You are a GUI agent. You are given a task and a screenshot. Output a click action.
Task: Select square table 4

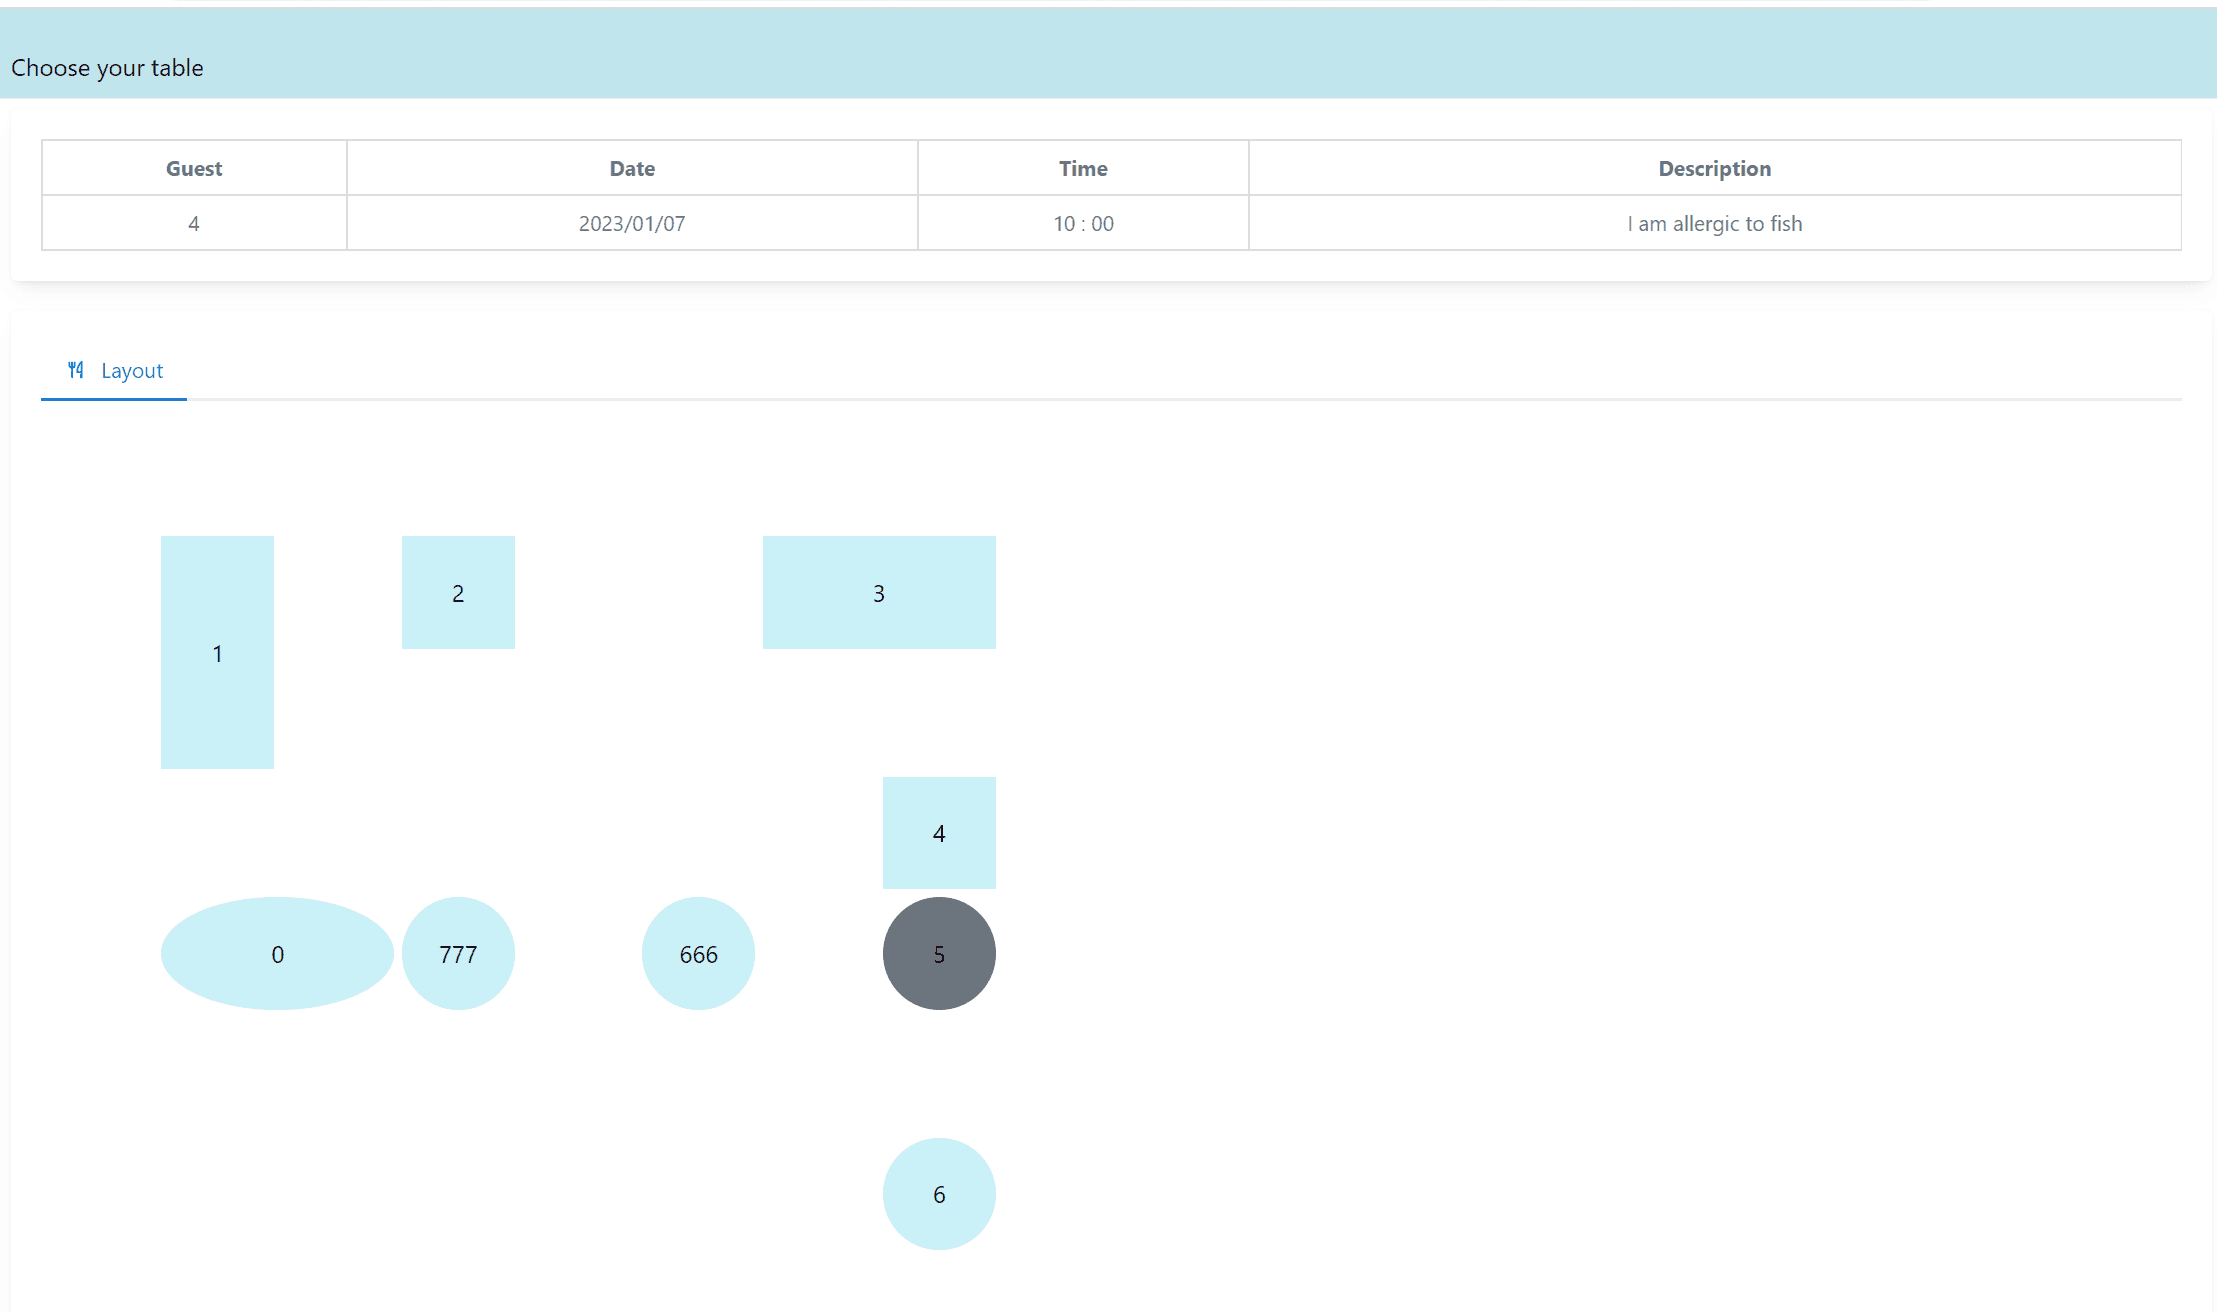[939, 833]
